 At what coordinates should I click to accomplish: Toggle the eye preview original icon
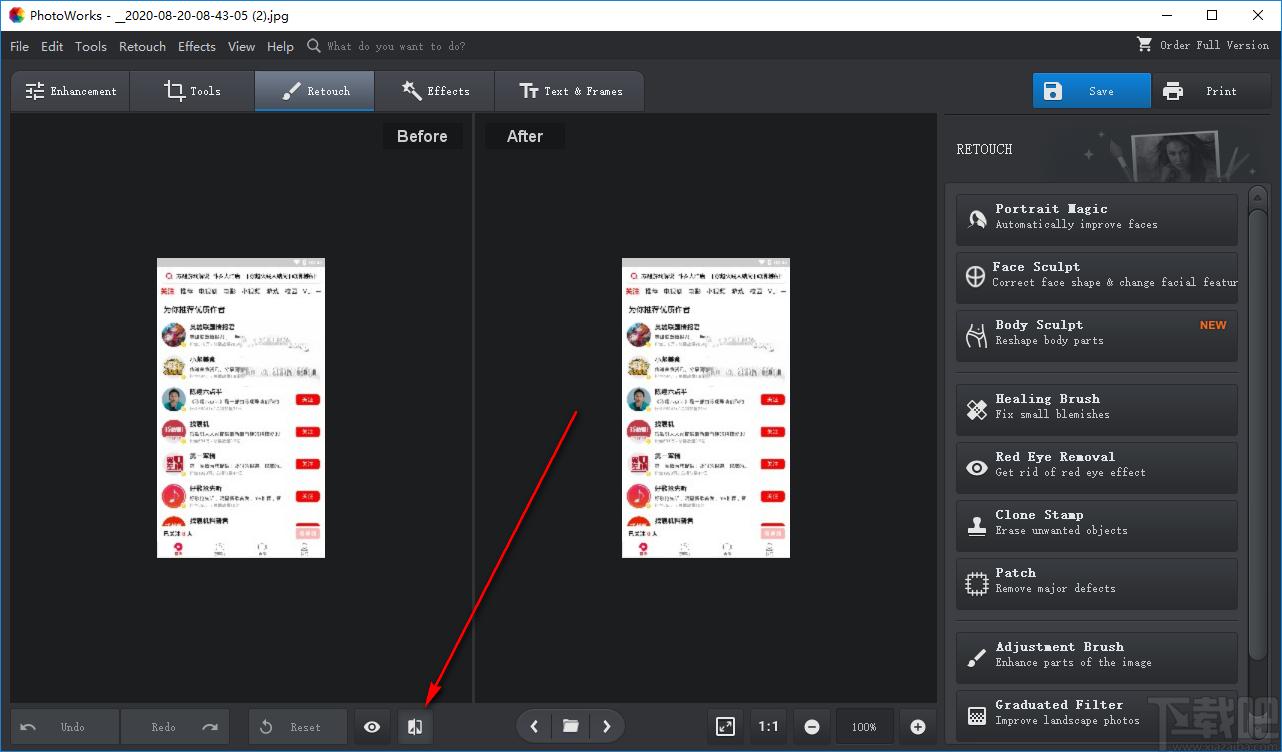pos(372,727)
